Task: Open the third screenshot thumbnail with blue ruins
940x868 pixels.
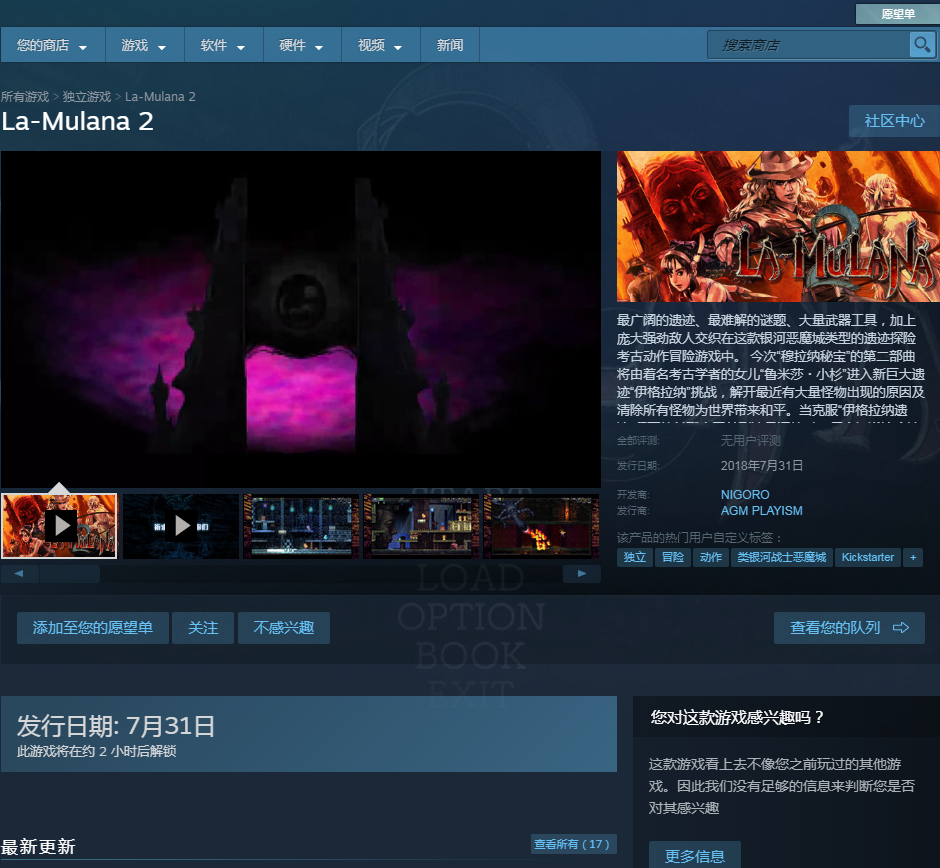Action: click(x=301, y=526)
